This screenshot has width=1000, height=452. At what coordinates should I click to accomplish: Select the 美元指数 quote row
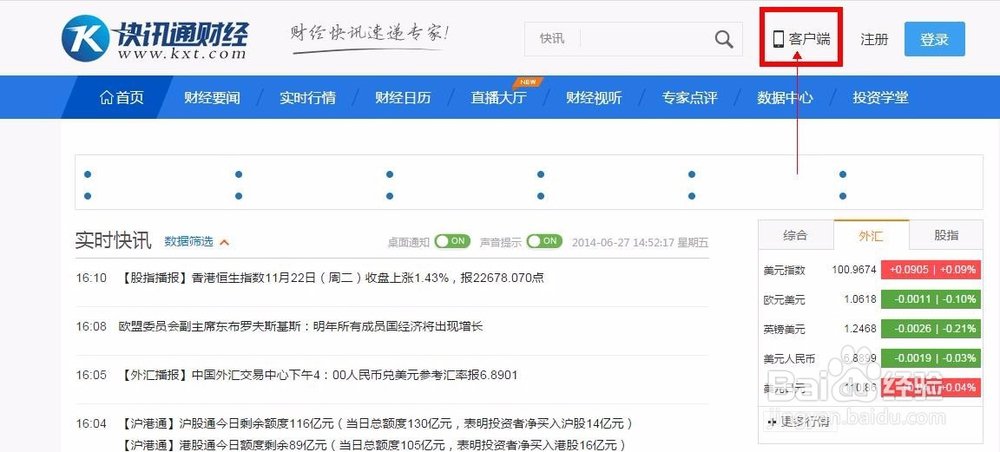point(871,270)
